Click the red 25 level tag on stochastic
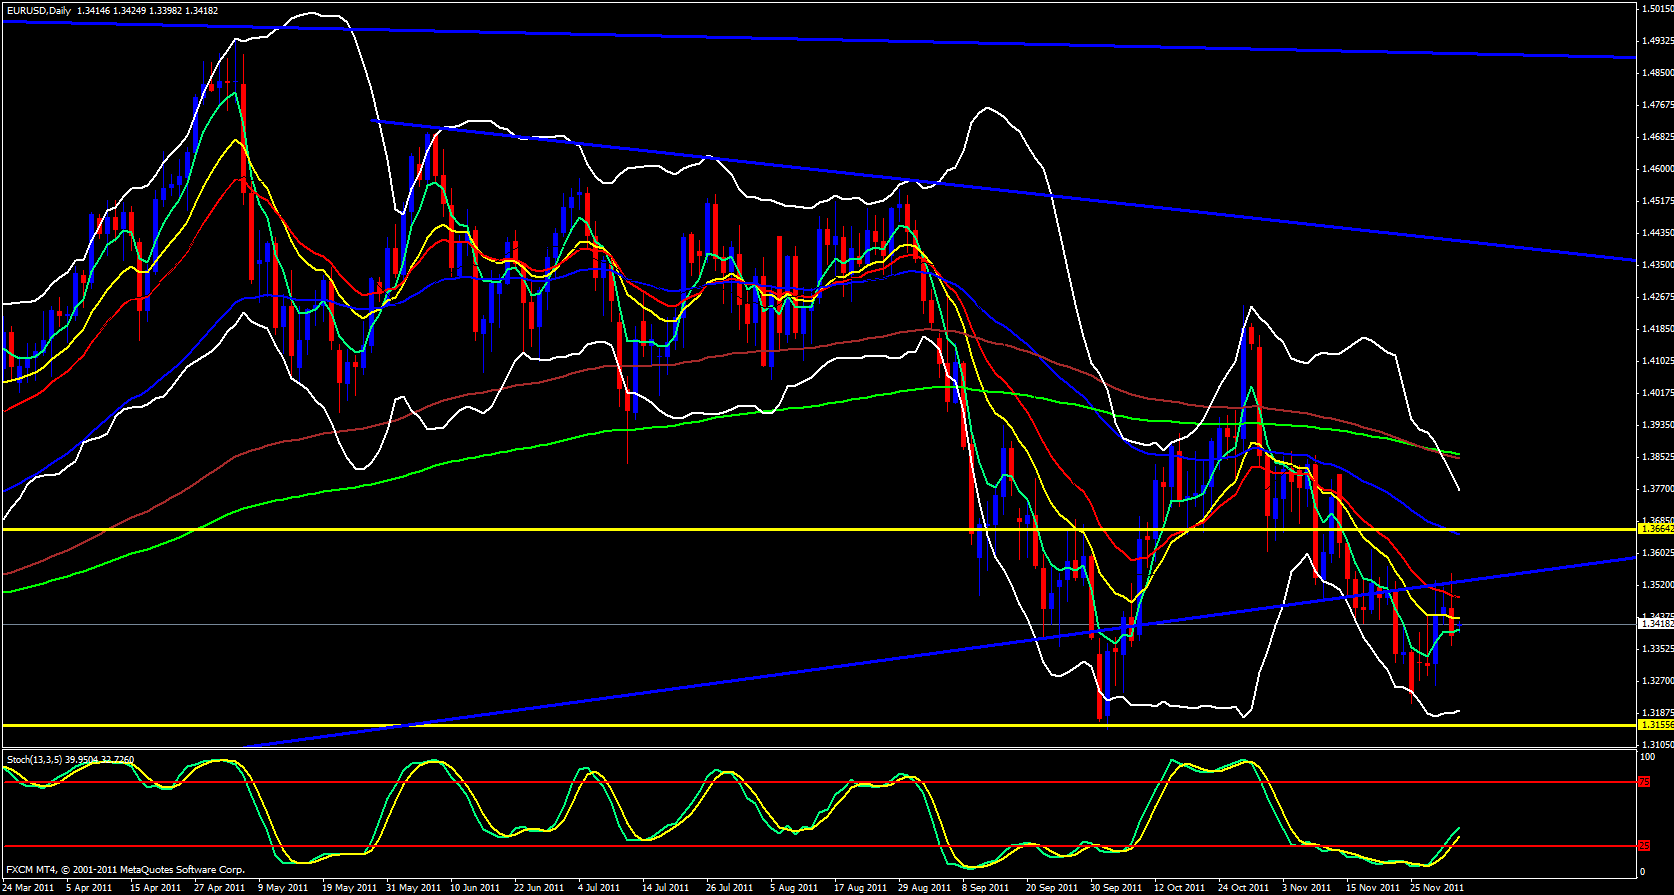This screenshot has height=895, width=1674. click(1644, 846)
